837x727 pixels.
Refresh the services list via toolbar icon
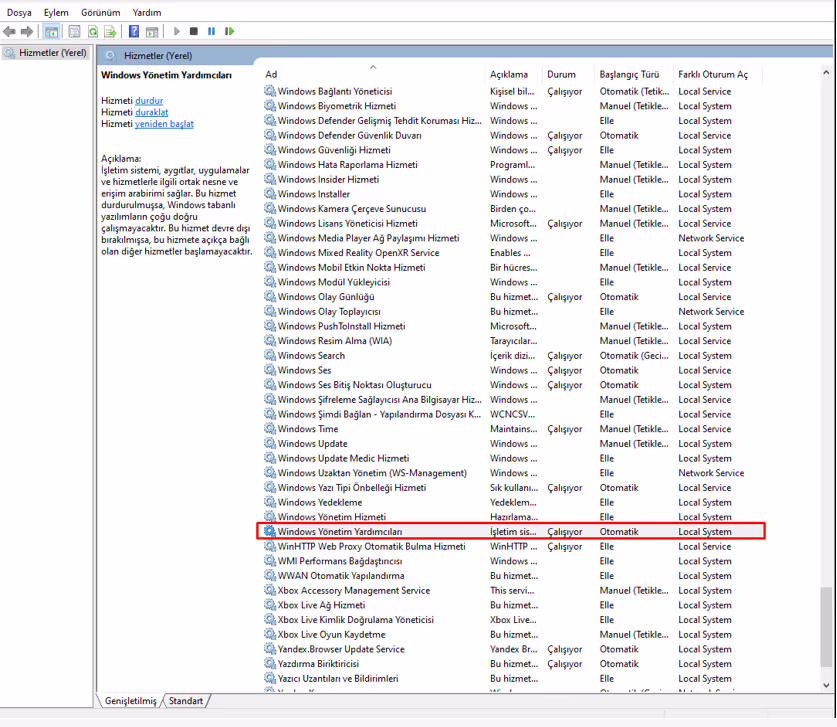point(93,31)
